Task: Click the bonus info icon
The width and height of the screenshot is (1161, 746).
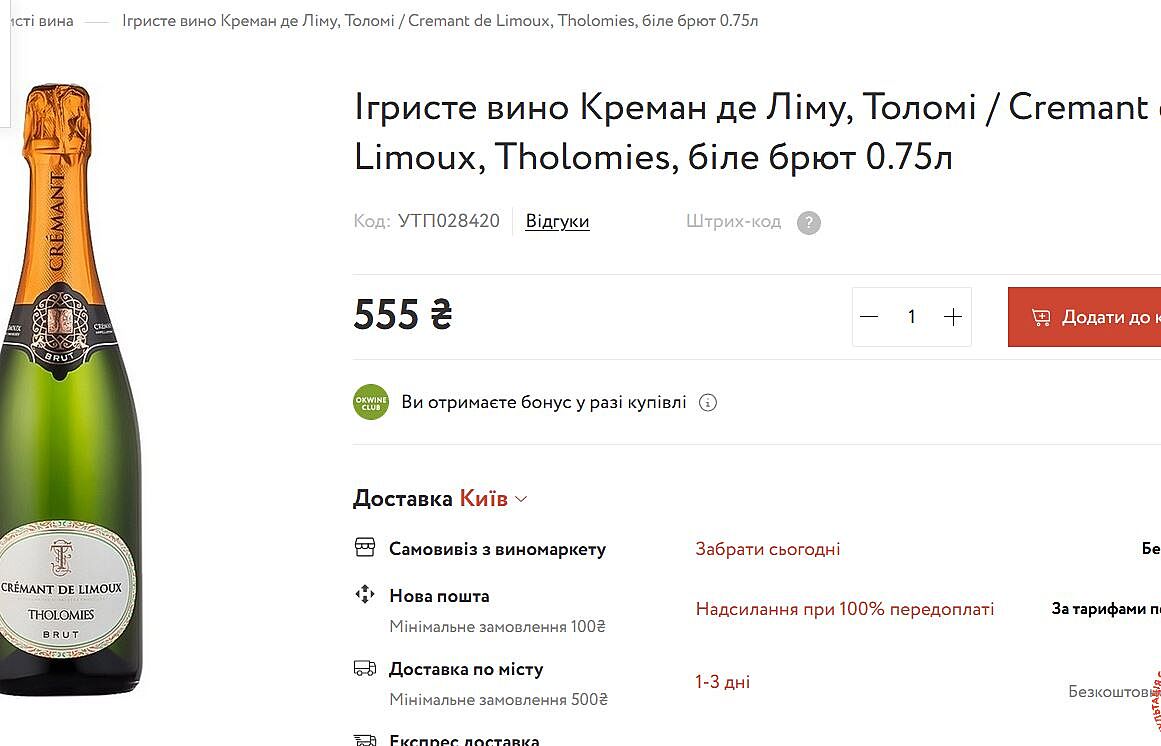Action: 708,403
